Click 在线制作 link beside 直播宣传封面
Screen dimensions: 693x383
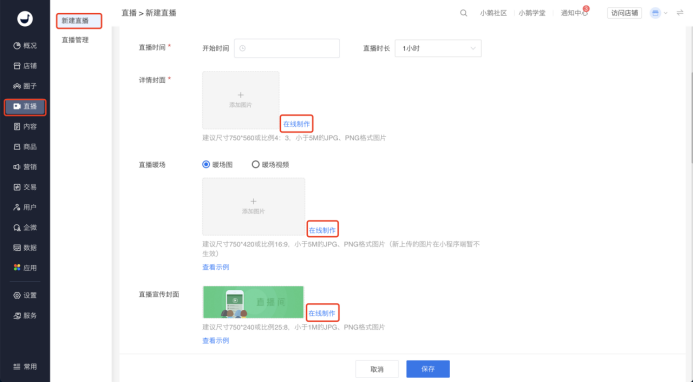[322, 313]
